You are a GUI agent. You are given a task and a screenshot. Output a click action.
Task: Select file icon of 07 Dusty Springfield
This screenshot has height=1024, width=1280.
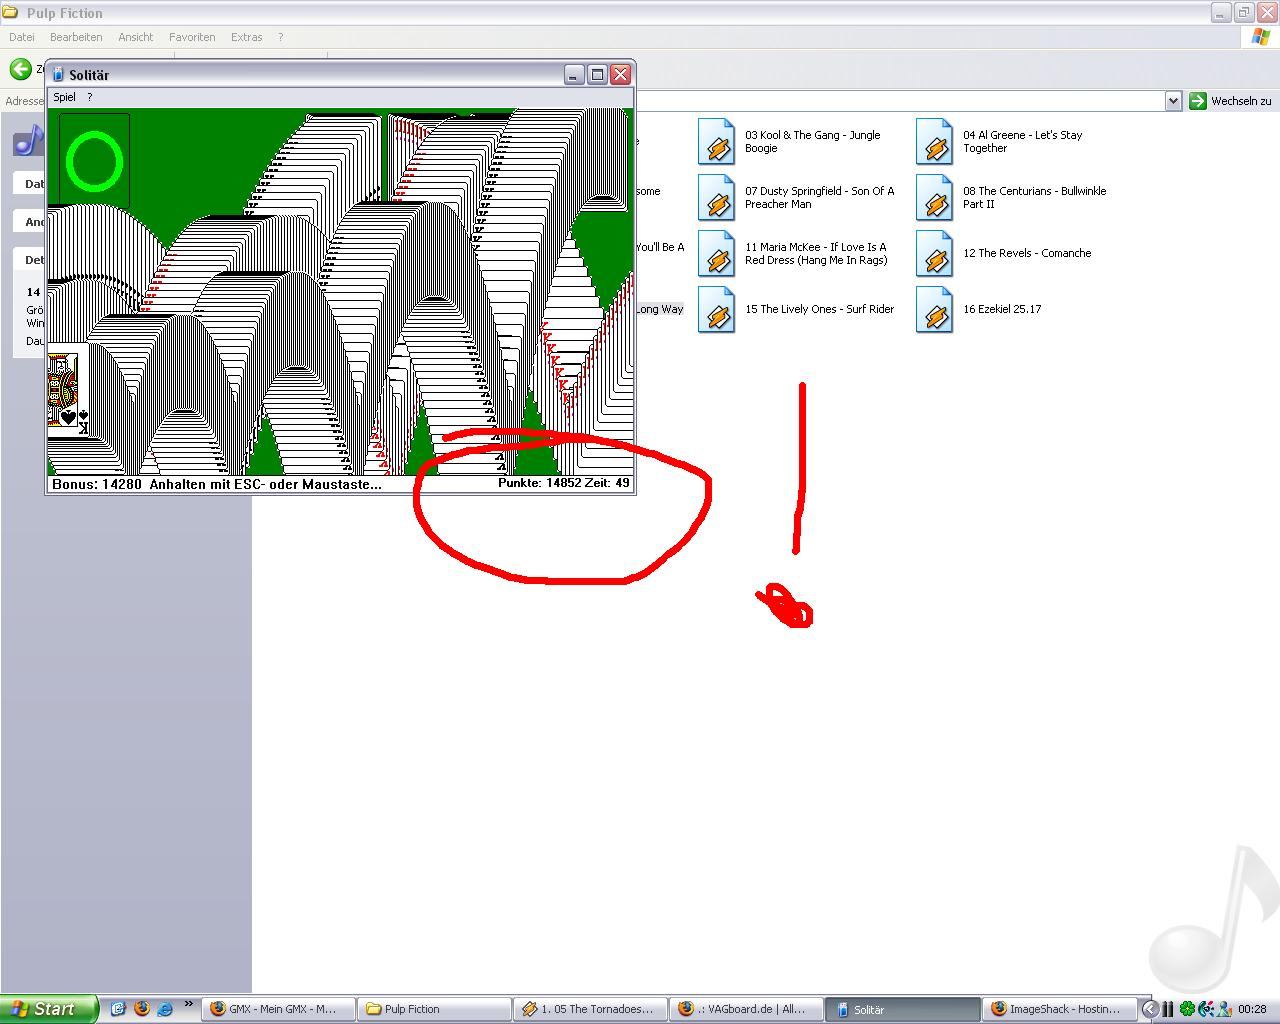click(716, 198)
